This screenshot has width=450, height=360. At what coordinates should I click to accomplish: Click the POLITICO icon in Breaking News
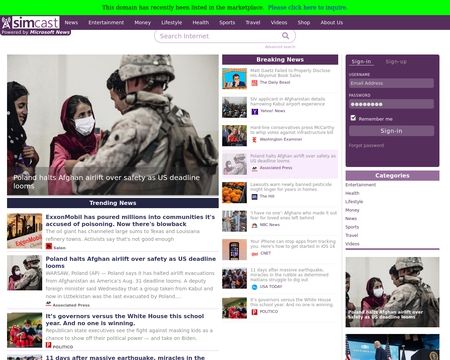click(254, 312)
